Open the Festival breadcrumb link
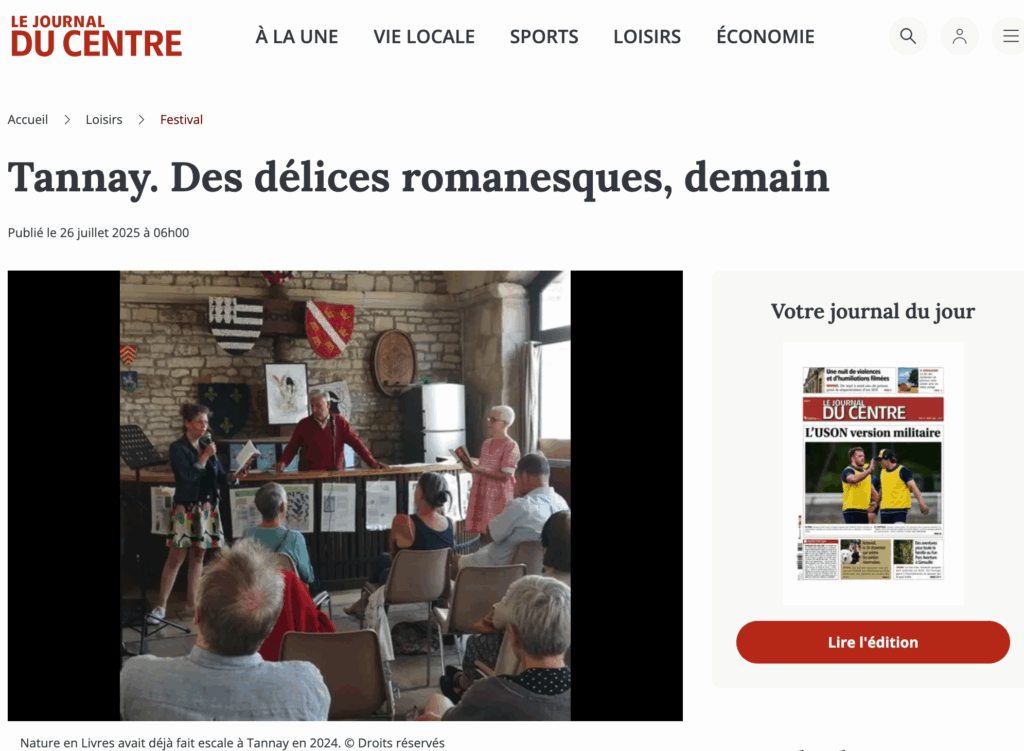 pyautogui.click(x=182, y=120)
